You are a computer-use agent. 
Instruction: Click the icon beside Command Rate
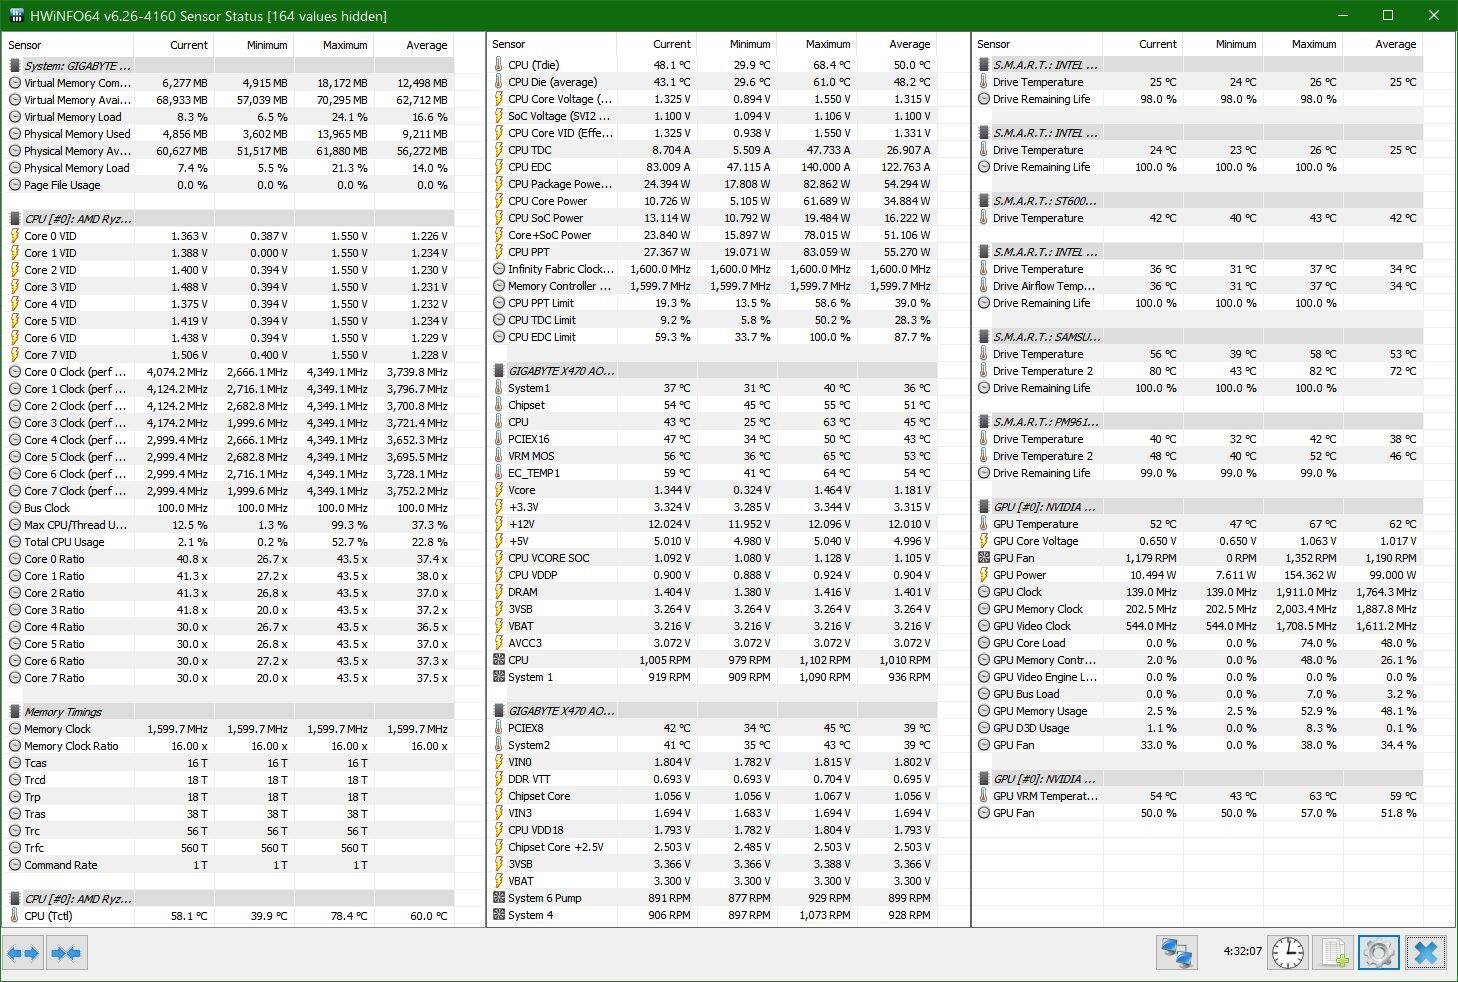click(15, 865)
